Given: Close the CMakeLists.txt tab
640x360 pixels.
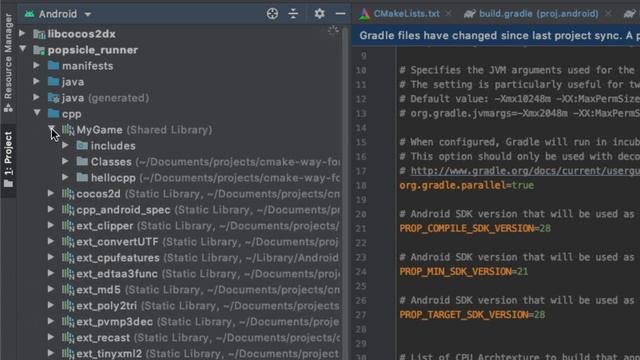Looking at the screenshot, I should 449,14.
